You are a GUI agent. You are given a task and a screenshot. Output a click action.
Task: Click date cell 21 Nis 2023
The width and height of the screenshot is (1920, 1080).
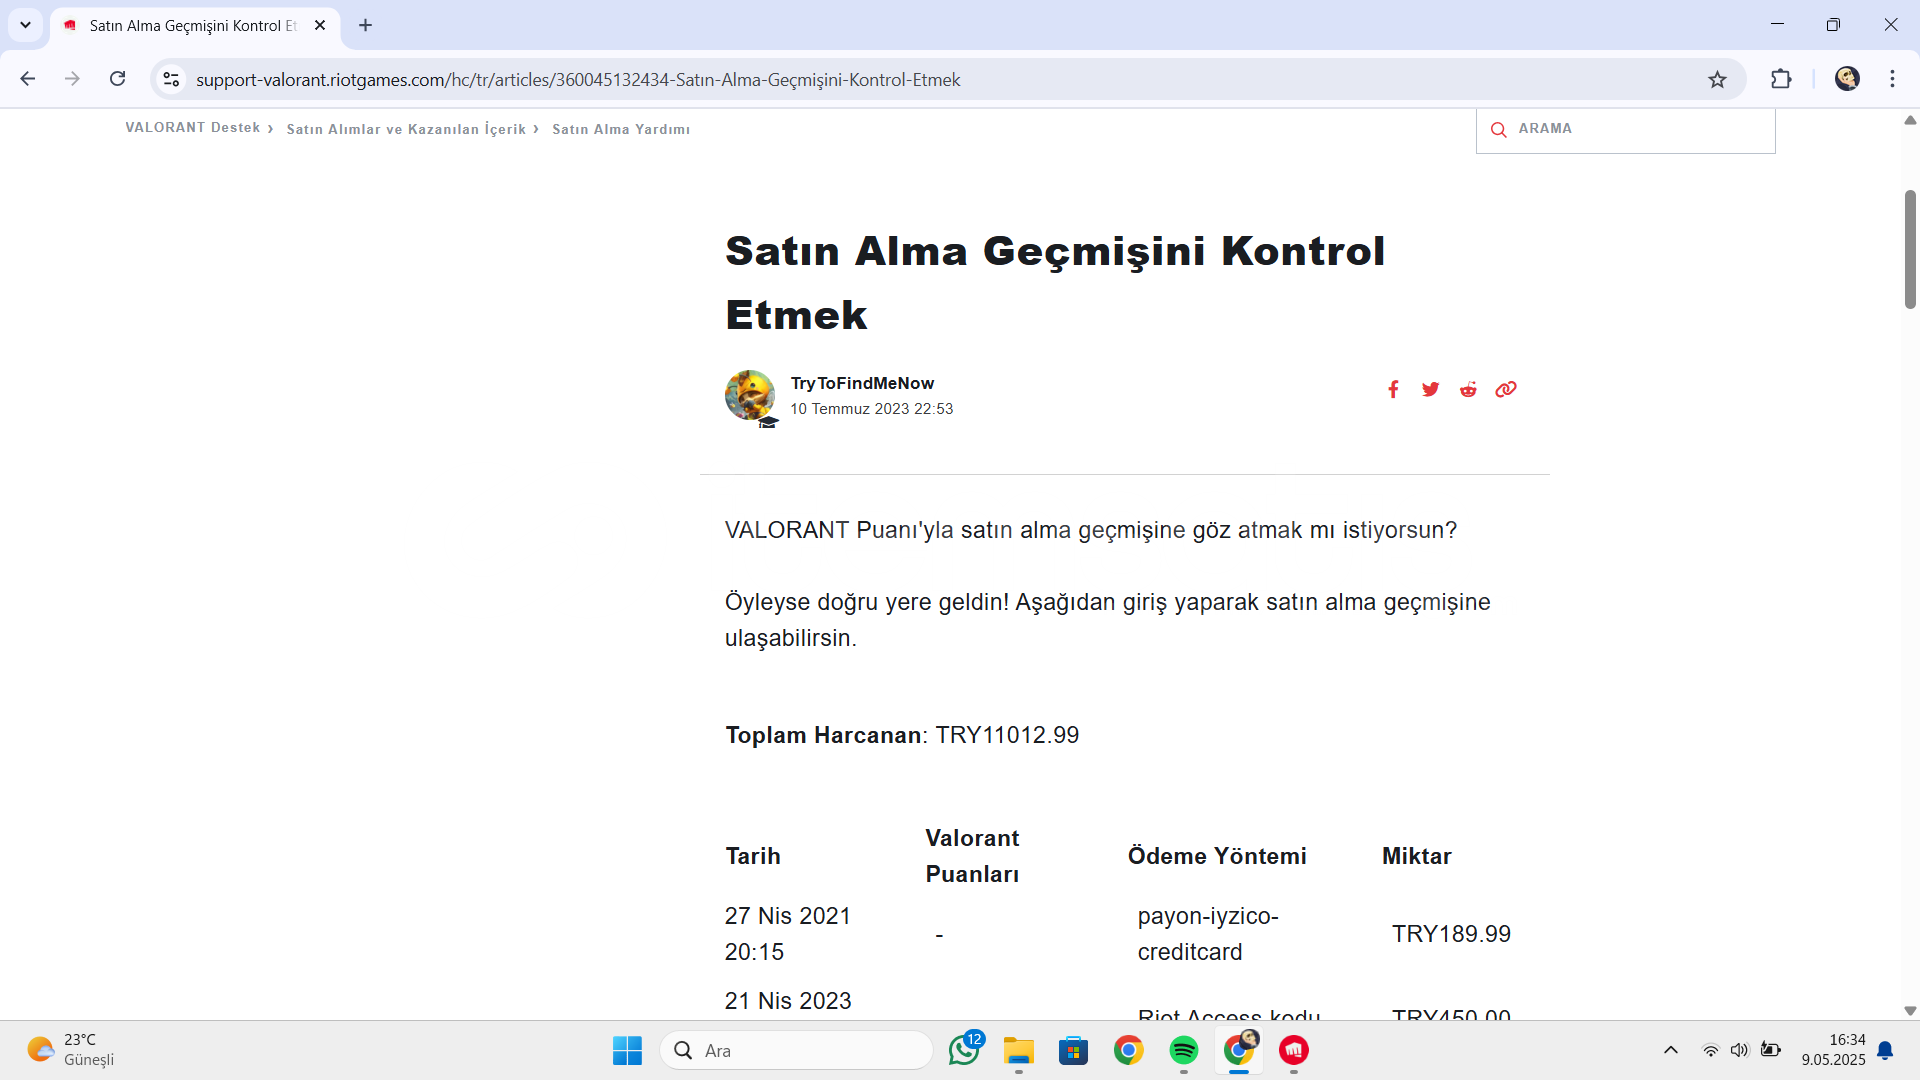(x=788, y=1001)
